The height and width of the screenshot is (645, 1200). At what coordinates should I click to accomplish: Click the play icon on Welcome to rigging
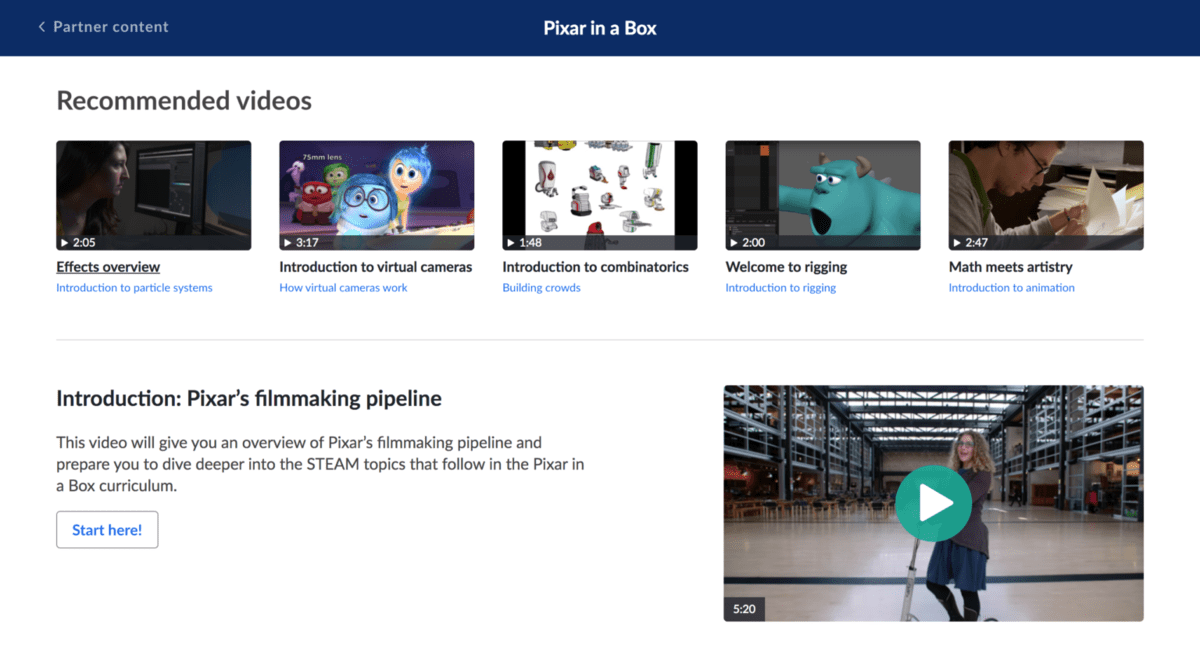point(734,240)
